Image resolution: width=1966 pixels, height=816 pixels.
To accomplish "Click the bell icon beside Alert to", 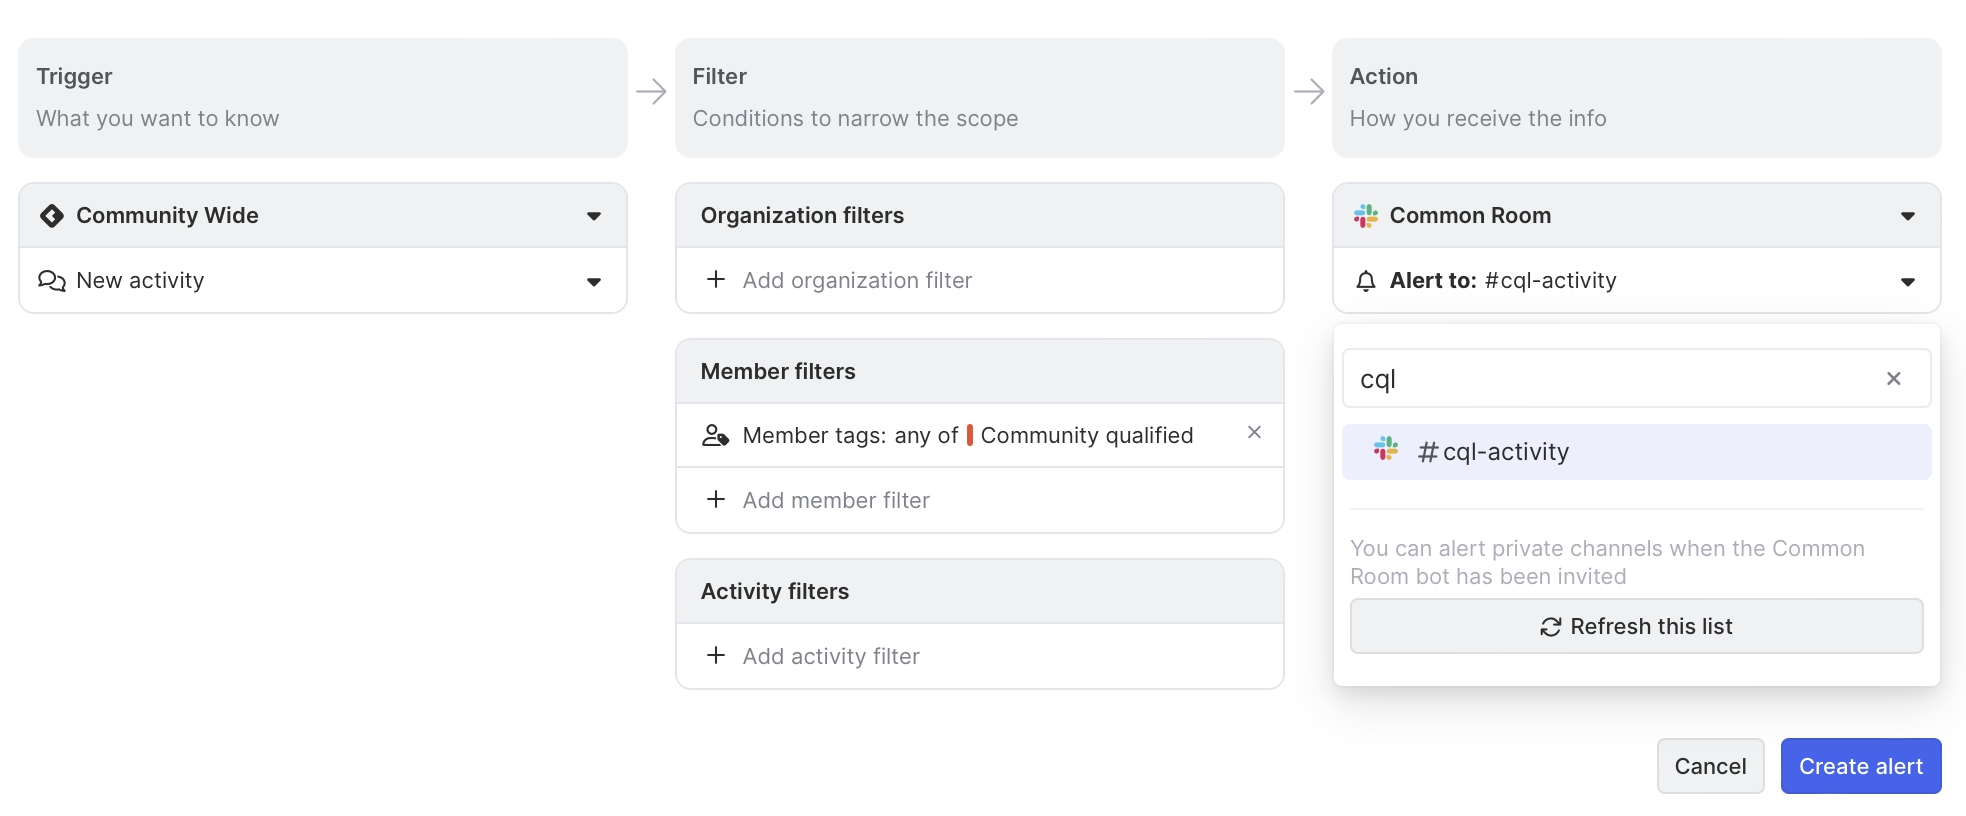I will pyautogui.click(x=1365, y=281).
